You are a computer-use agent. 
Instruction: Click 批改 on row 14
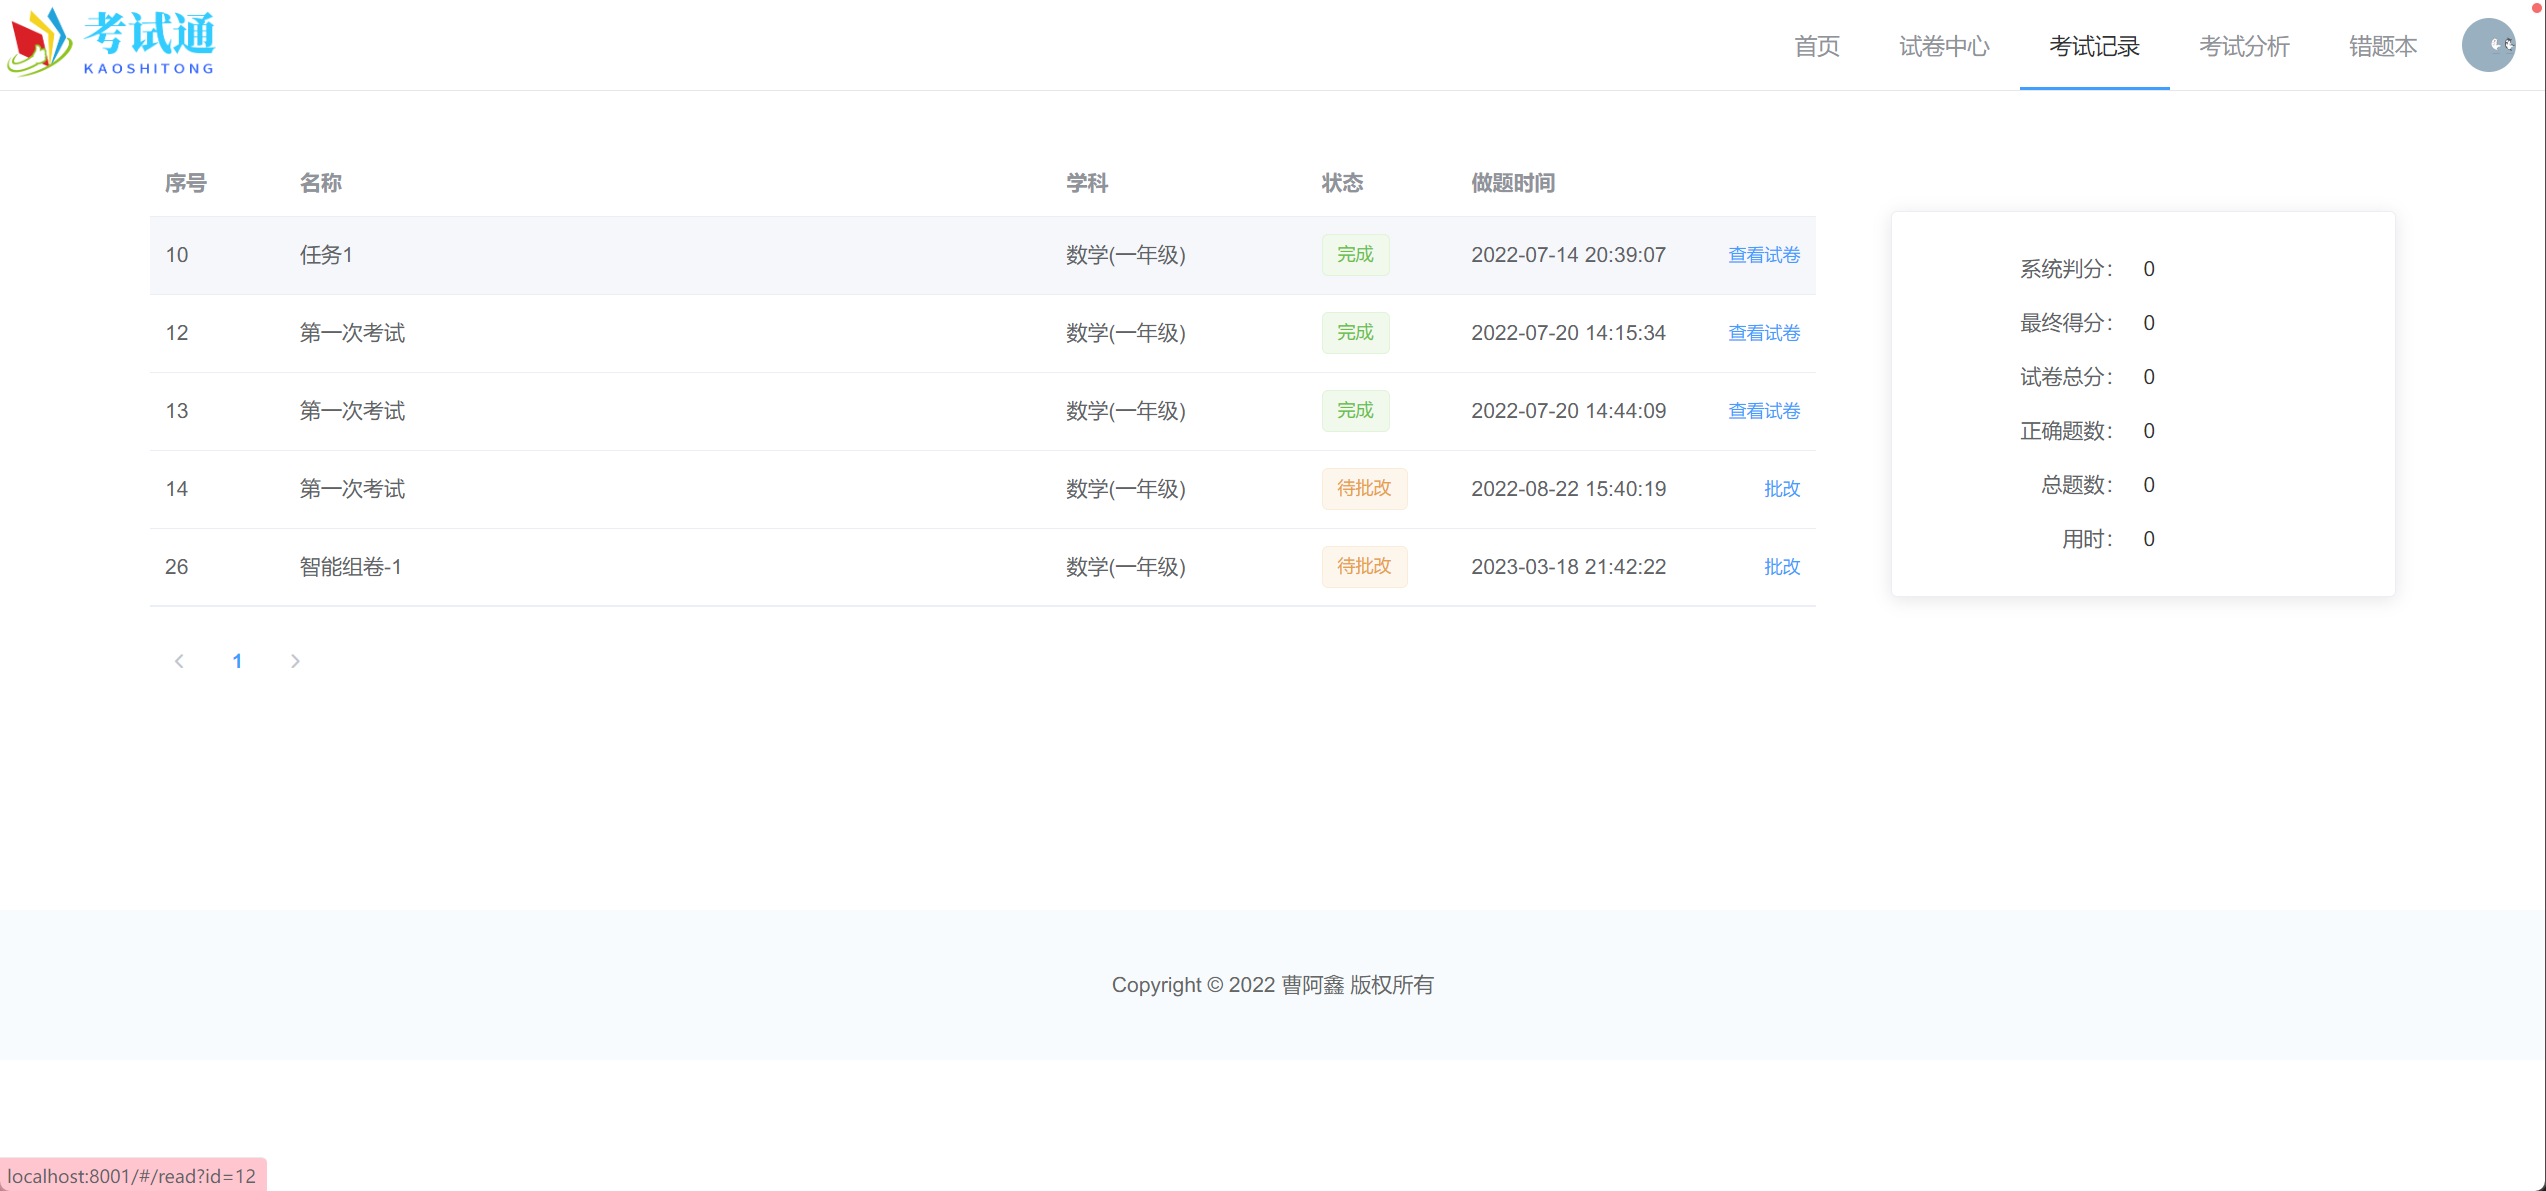point(1781,488)
